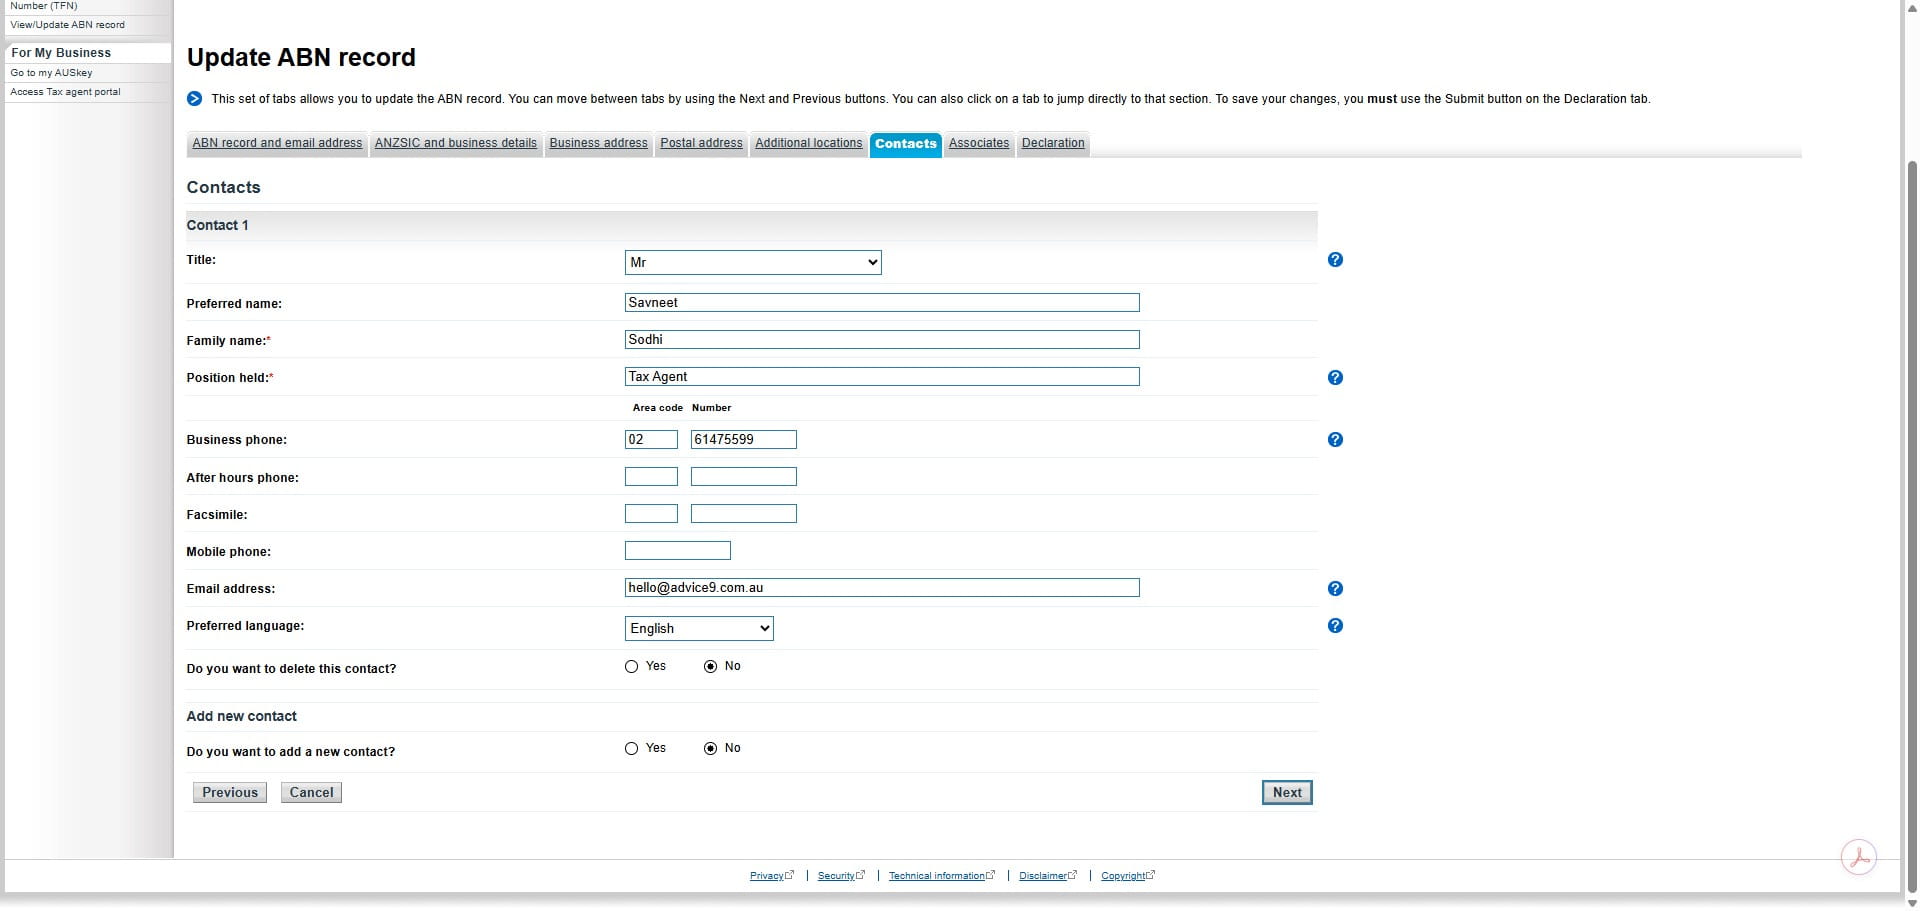
Task: Click the Family name field containing Sodhi
Action: pos(882,340)
